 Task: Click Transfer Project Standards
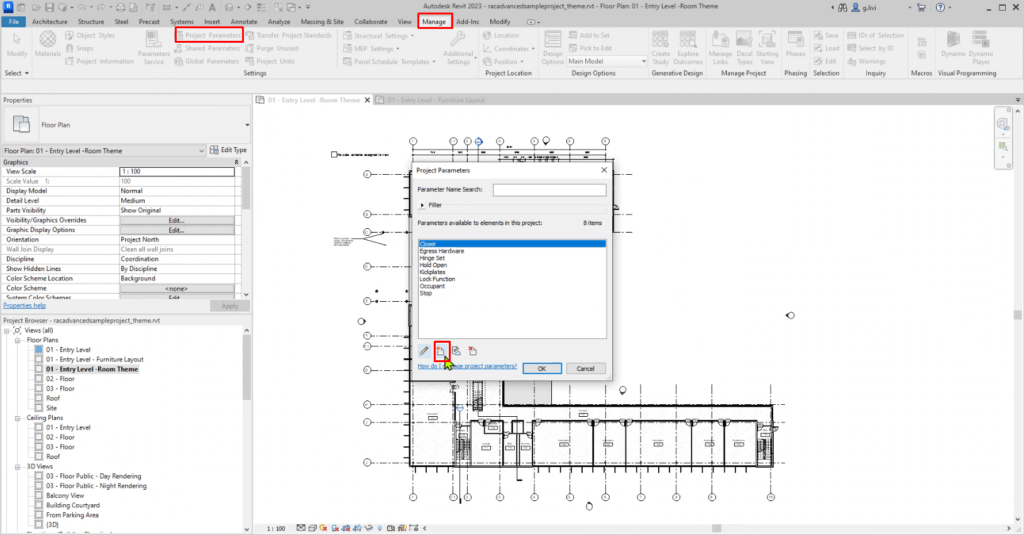[289, 35]
